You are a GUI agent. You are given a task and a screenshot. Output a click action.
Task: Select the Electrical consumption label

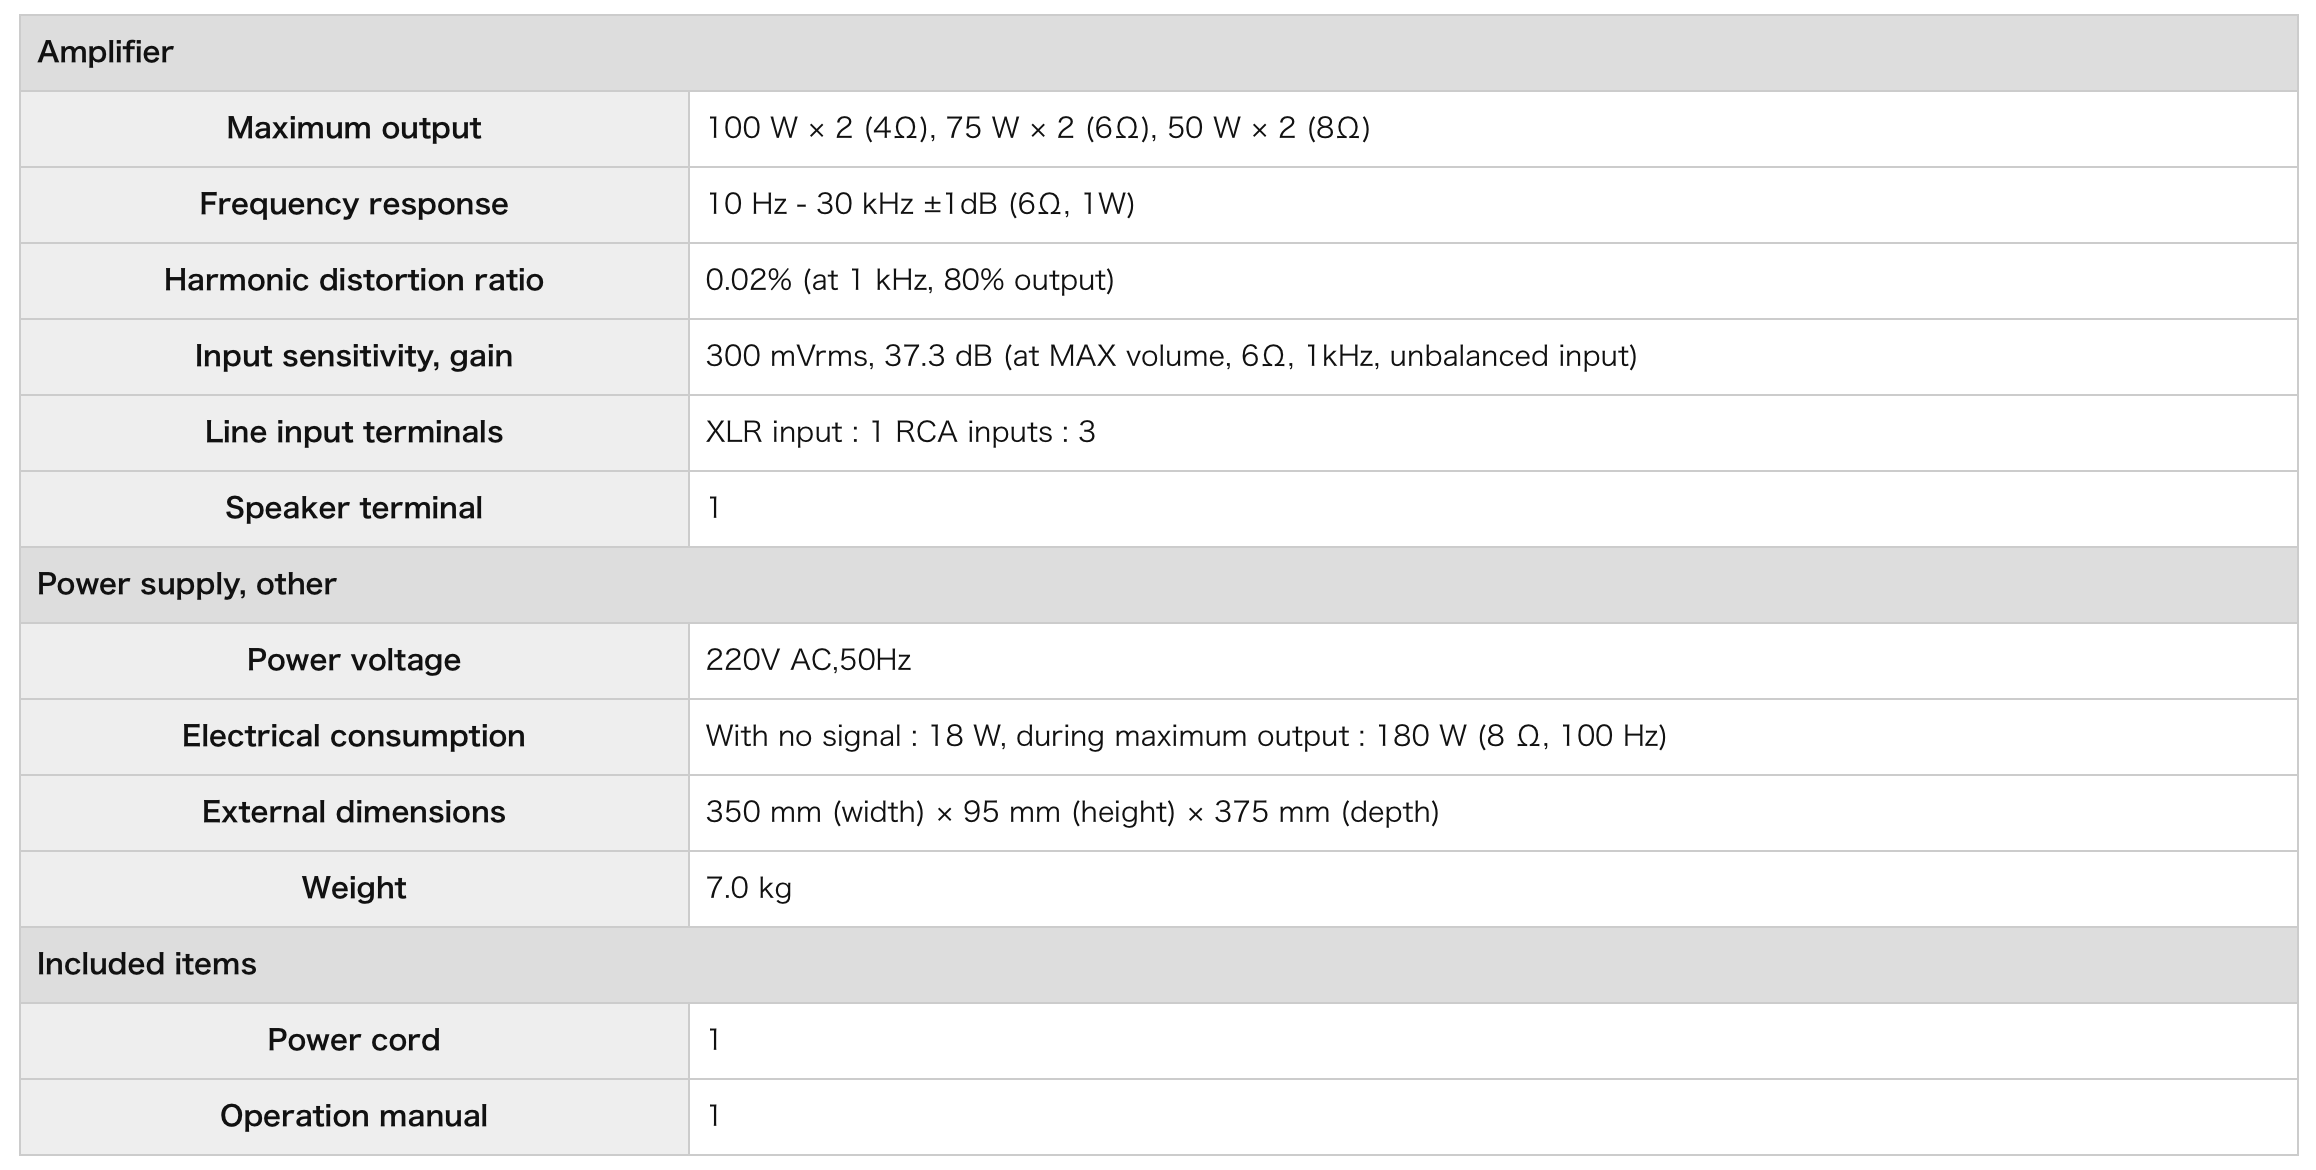click(354, 737)
